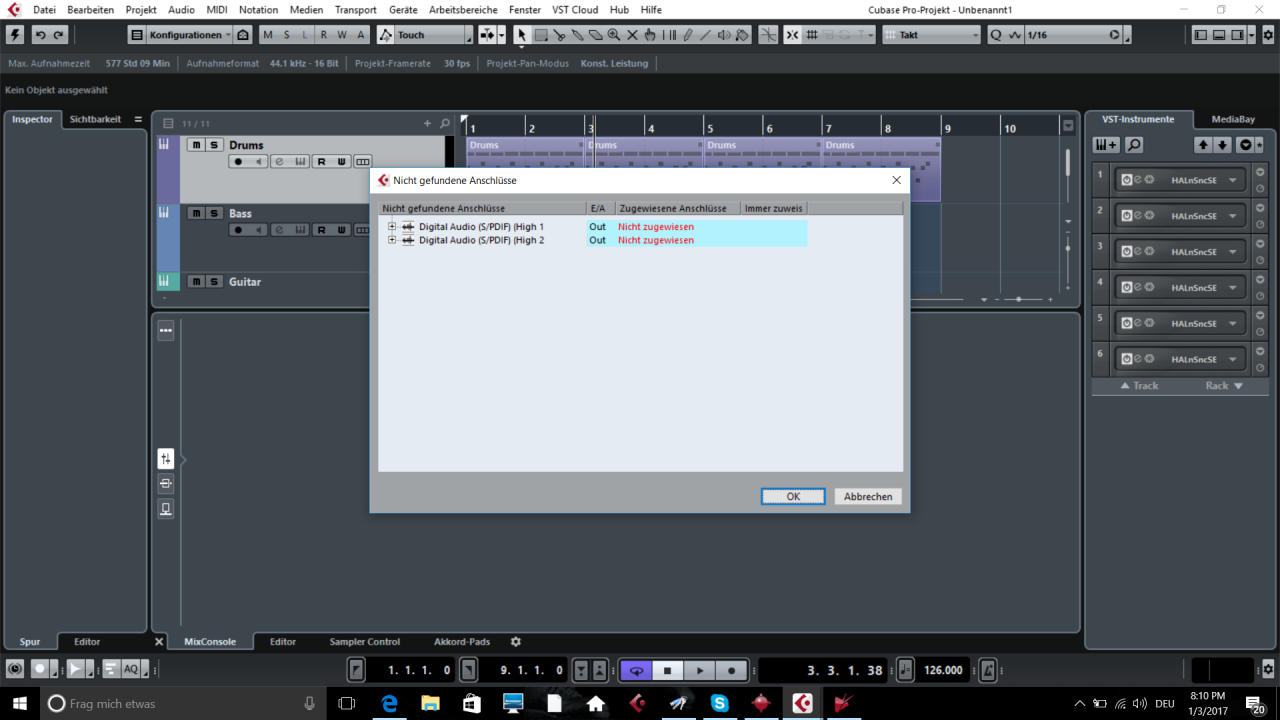Search VST instruments with magnifier icon
The width and height of the screenshot is (1280, 720).
(x=1134, y=145)
